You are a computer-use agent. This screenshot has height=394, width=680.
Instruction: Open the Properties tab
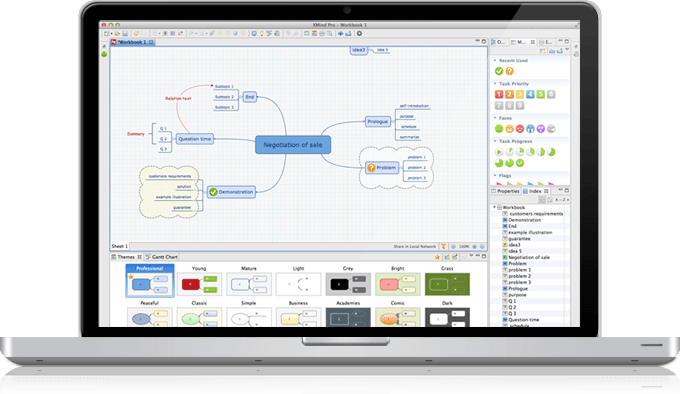pos(505,191)
